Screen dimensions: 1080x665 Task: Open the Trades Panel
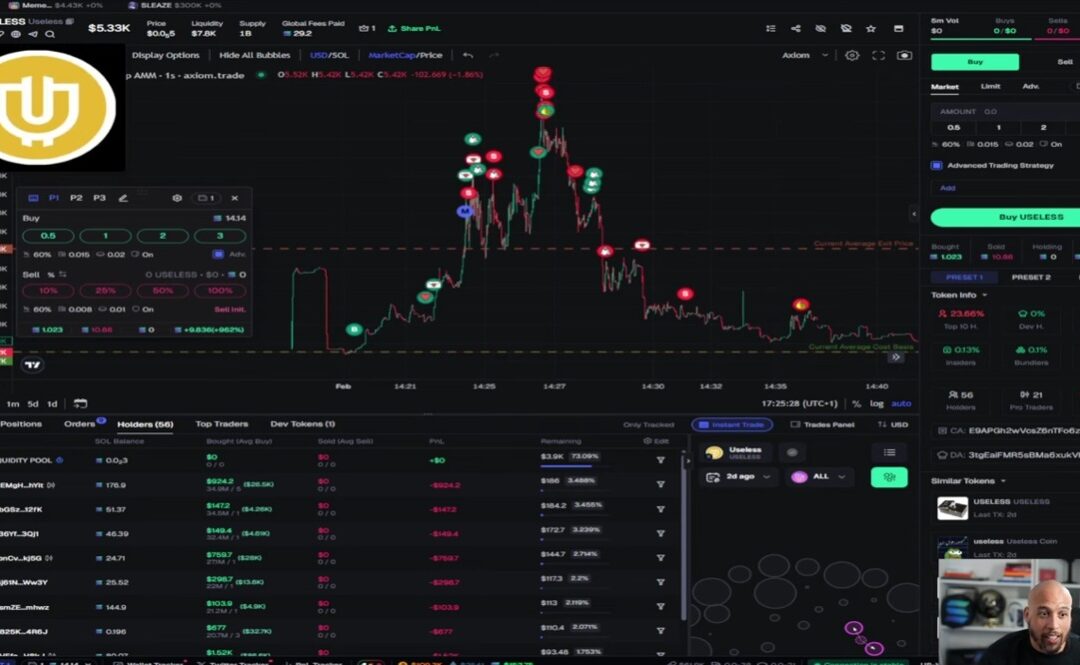[x=822, y=424]
